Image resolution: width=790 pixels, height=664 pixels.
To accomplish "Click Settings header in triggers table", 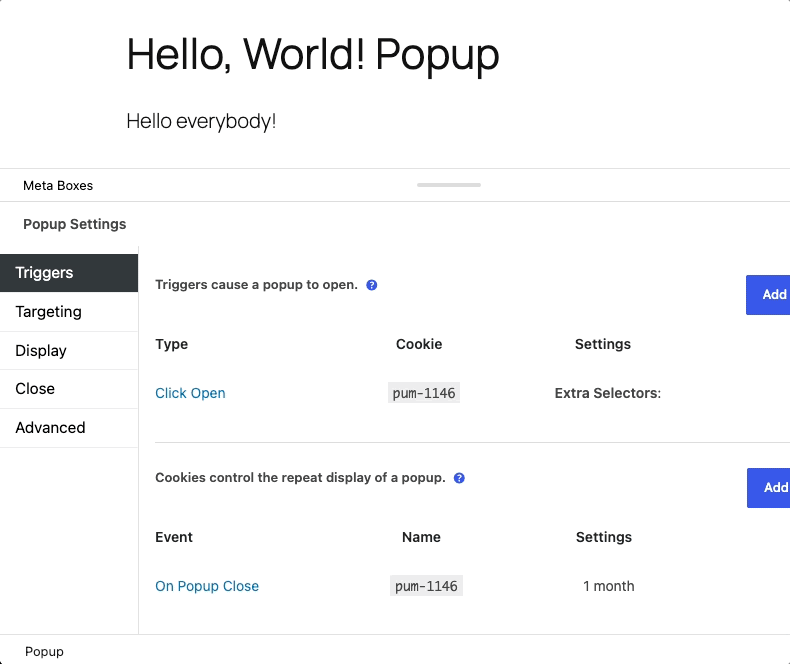I will coord(603,344).
